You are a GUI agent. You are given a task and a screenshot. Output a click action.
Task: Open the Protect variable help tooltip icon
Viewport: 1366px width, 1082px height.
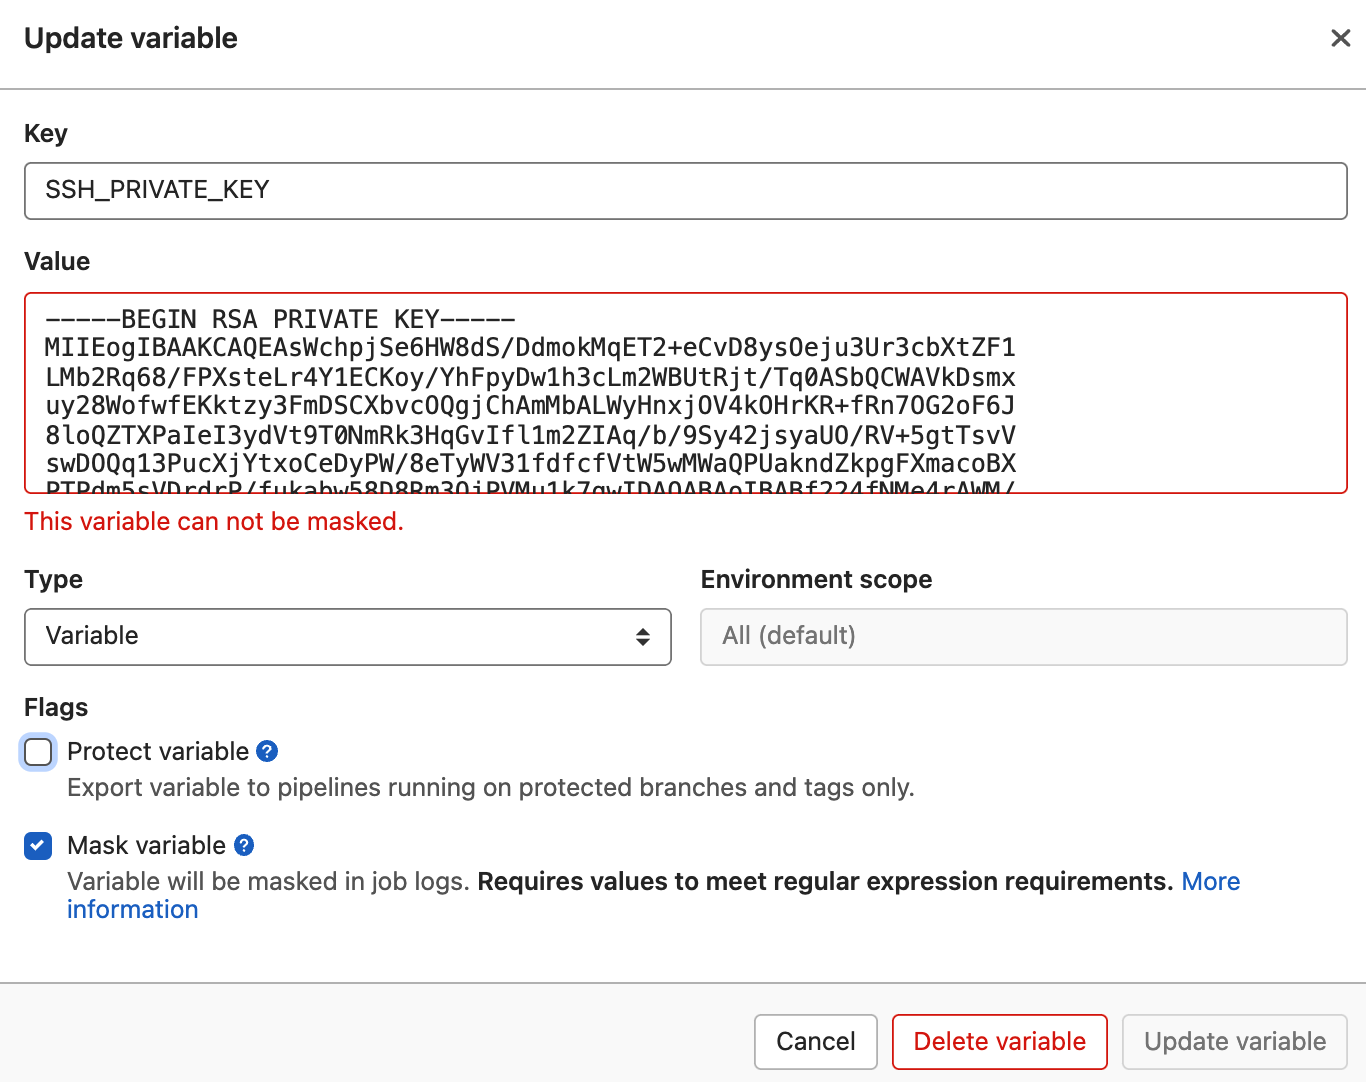(266, 751)
